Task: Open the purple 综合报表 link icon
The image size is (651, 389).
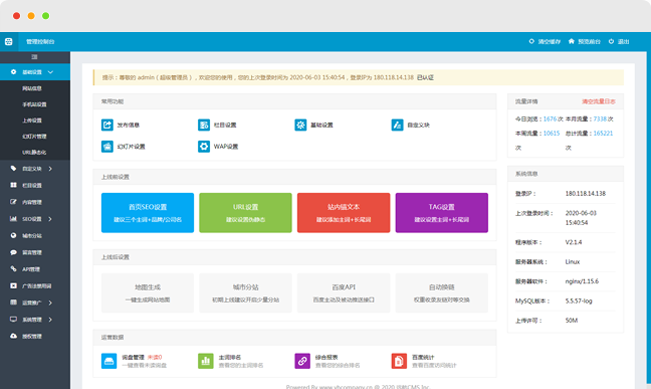Action: [302, 361]
